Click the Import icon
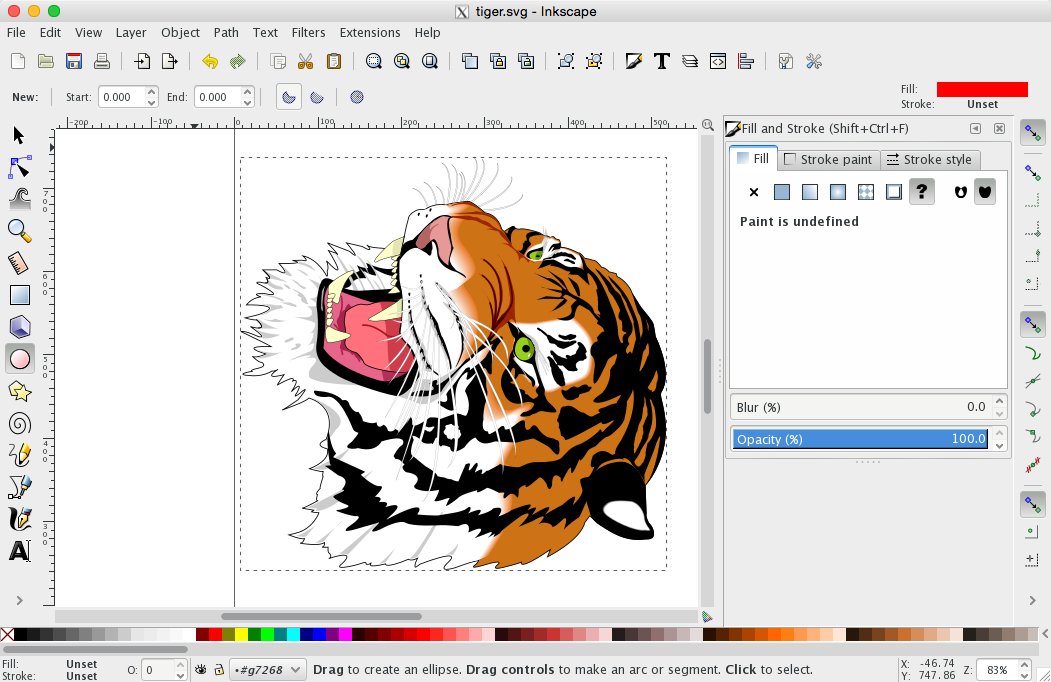Image resolution: width=1051 pixels, height=682 pixels. [141, 62]
